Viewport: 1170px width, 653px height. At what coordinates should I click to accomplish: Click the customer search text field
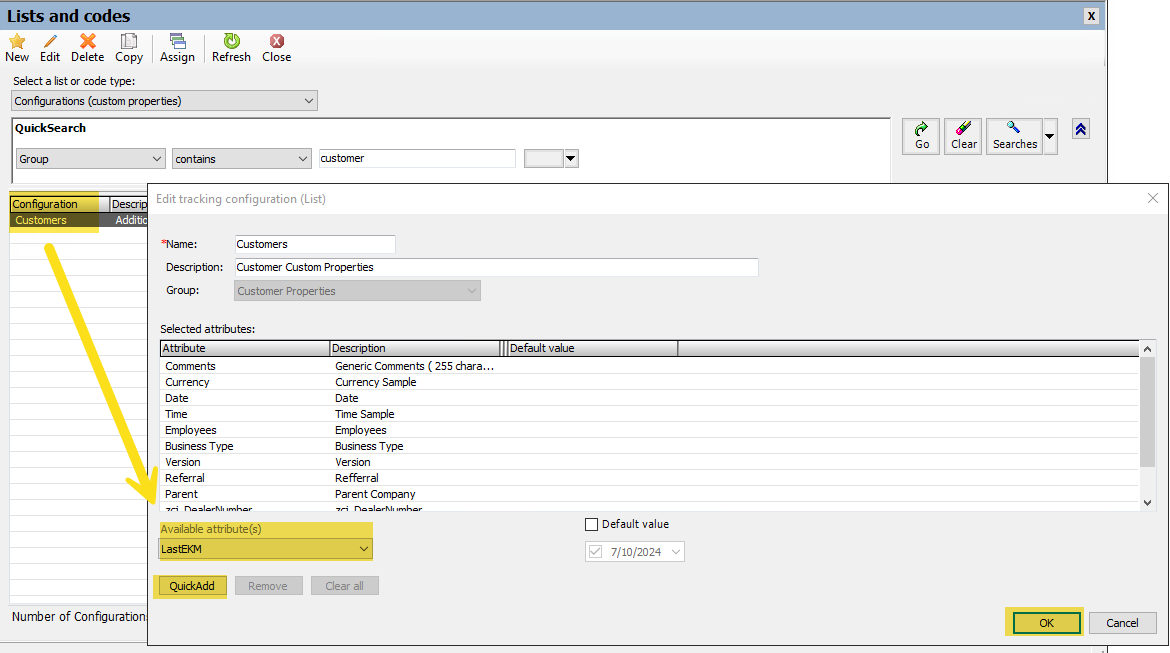click(x=417, y=158)
